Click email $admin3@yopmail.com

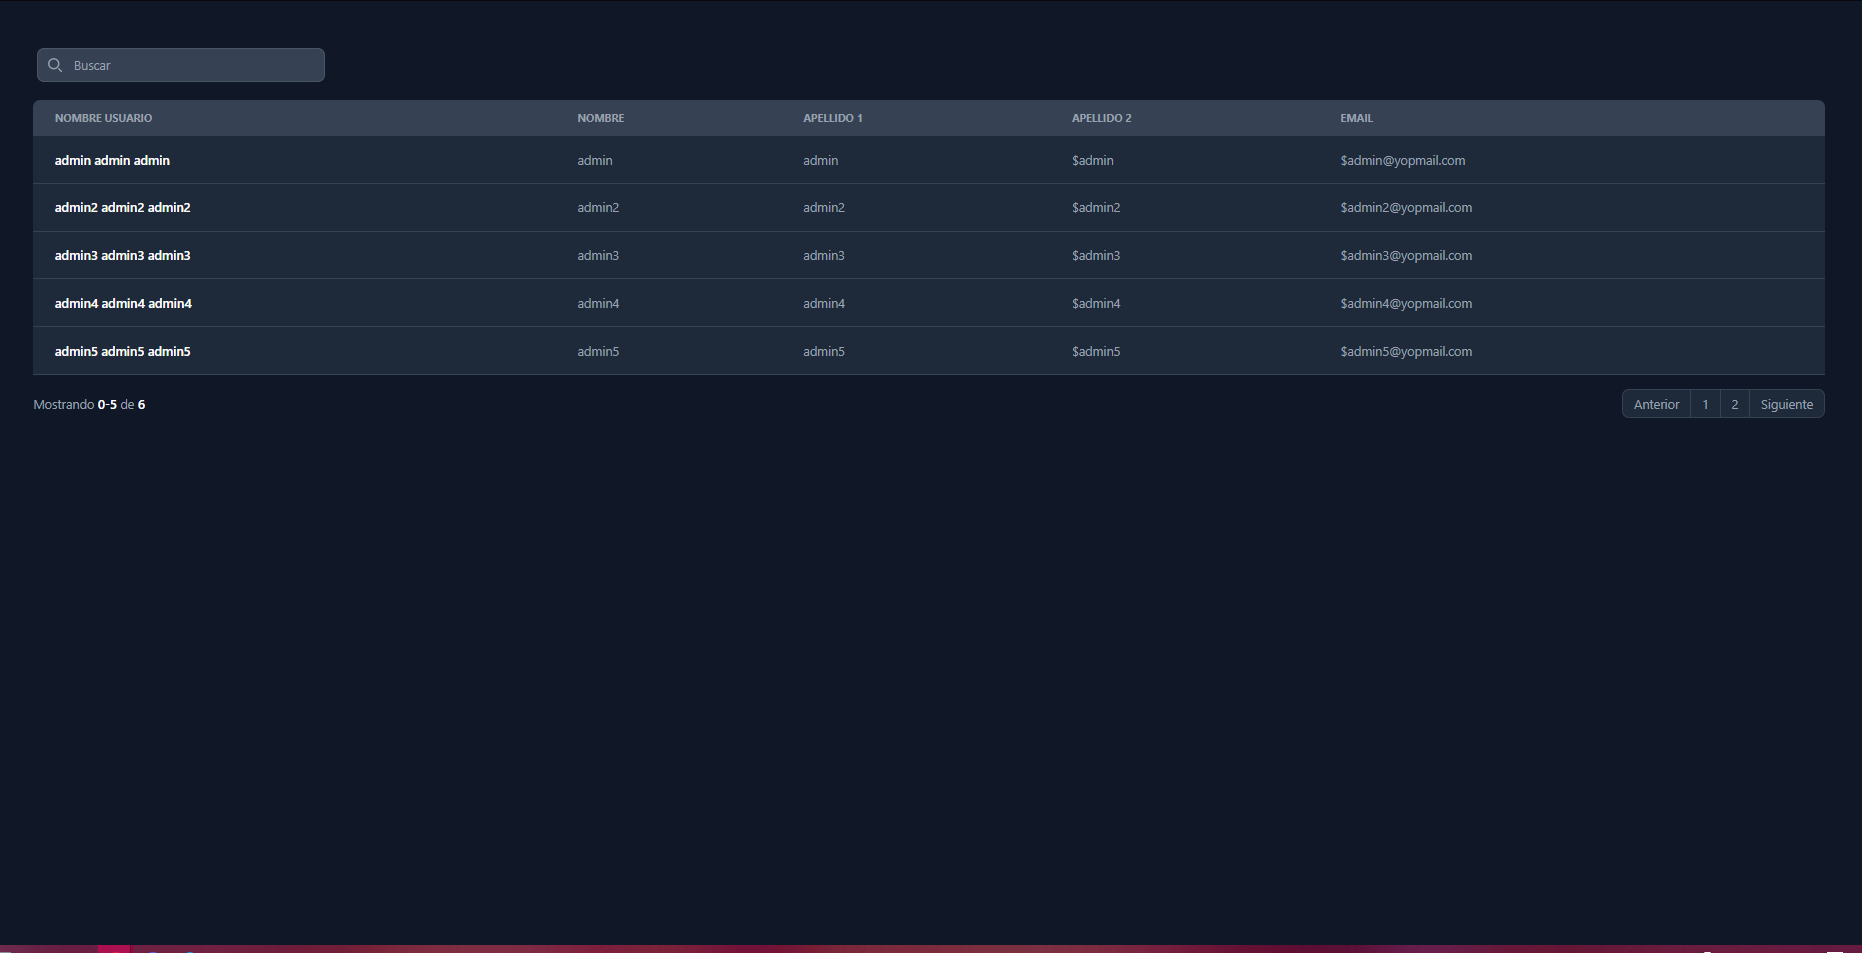[x=1406, y=255]
